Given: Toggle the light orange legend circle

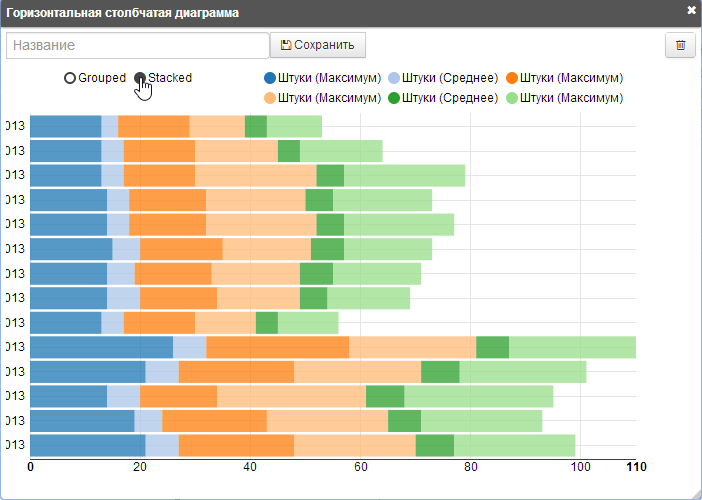Looking at the screenshot, I should (270, 98).
